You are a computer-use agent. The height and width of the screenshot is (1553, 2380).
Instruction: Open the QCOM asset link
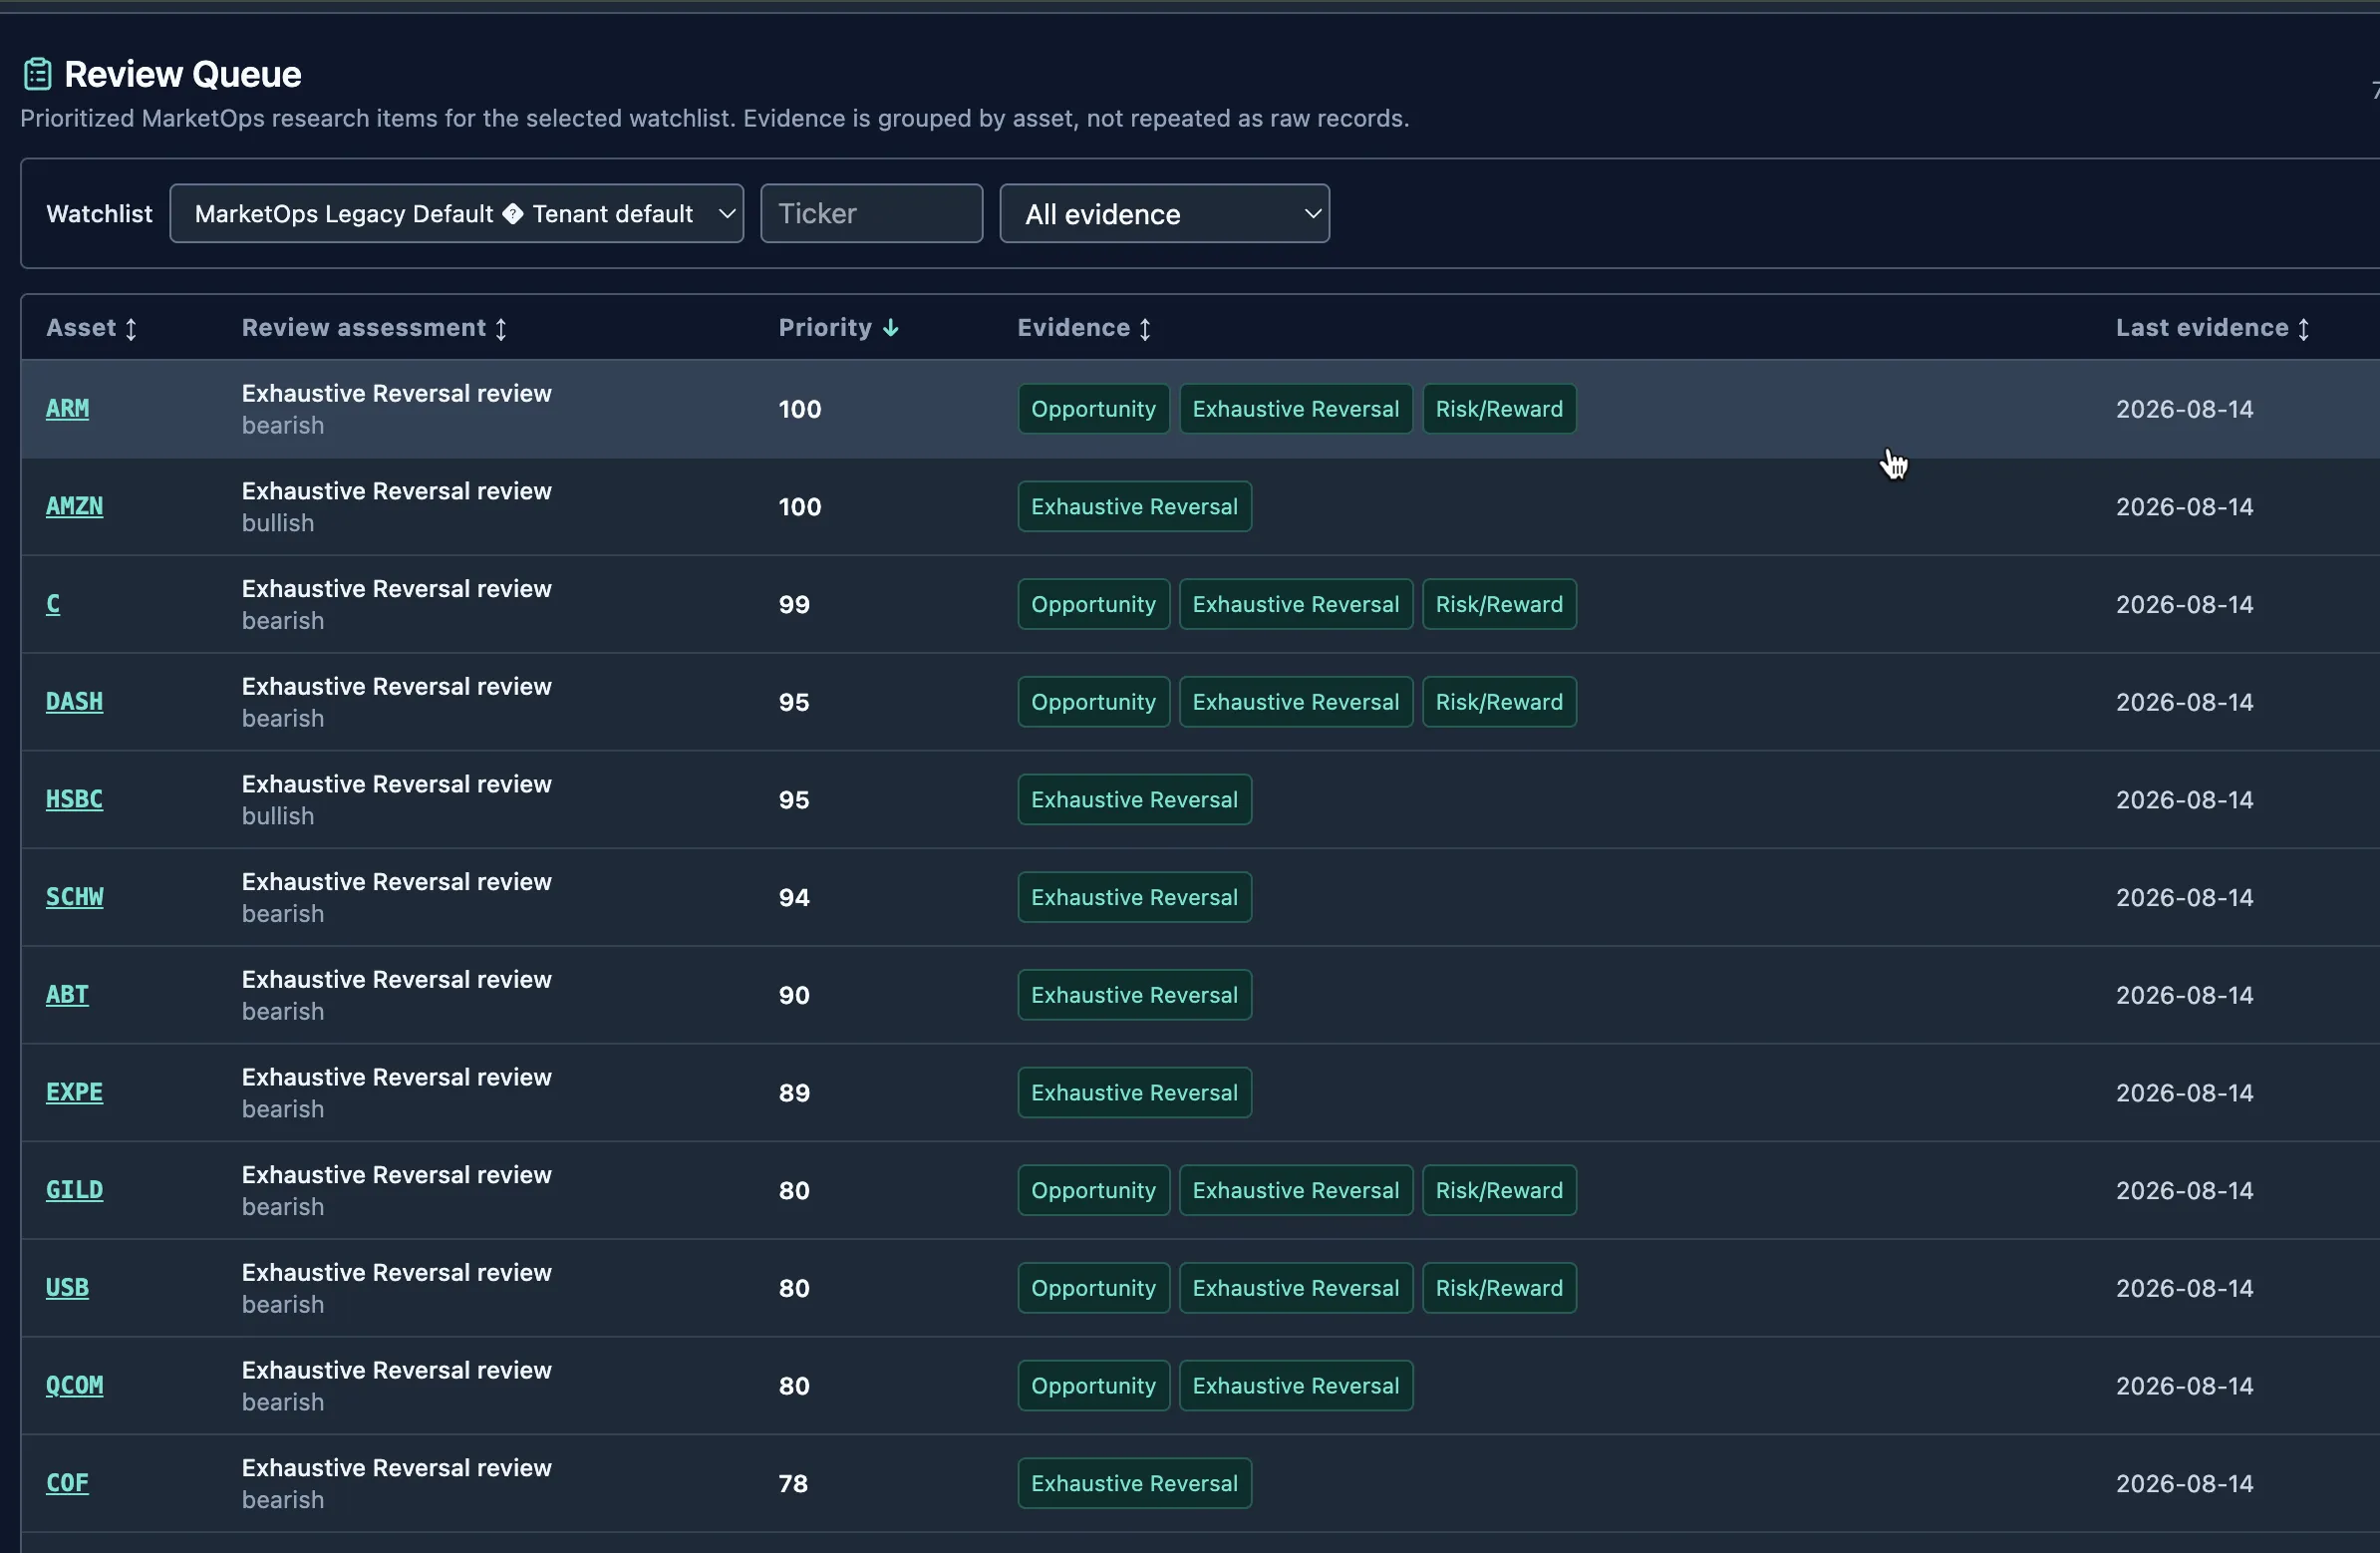[74, 1386]
